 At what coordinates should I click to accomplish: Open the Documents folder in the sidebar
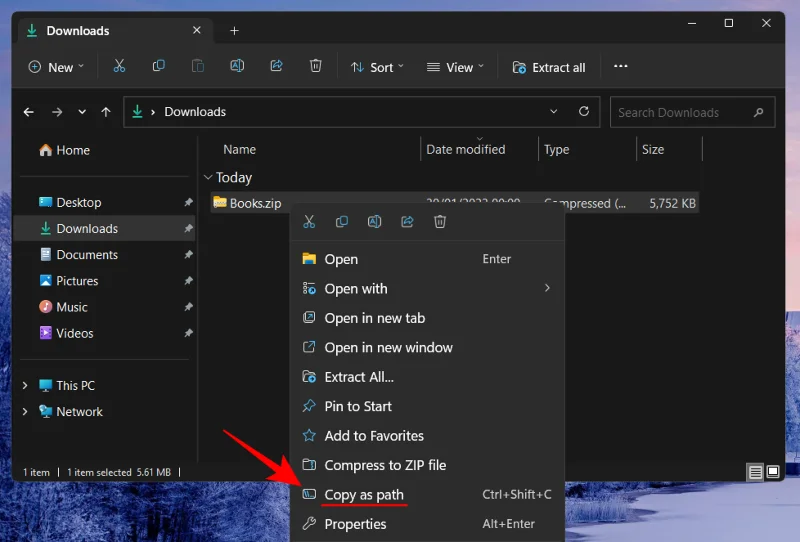tap(87, 255)
